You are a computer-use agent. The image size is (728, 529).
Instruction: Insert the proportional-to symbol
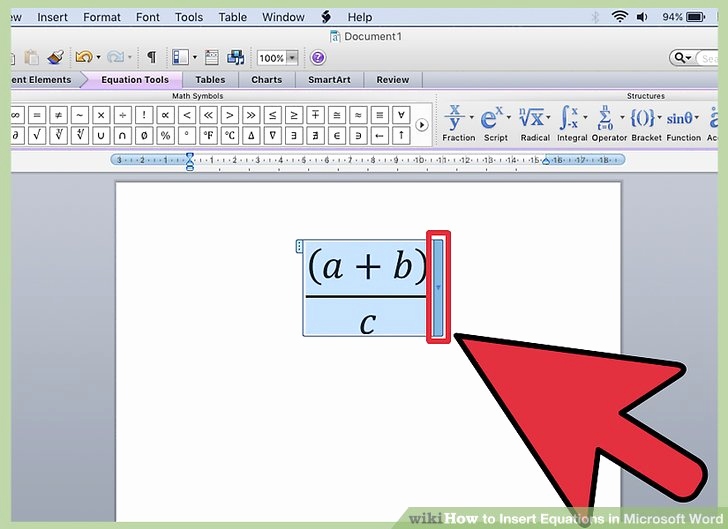tap(165, 115)
